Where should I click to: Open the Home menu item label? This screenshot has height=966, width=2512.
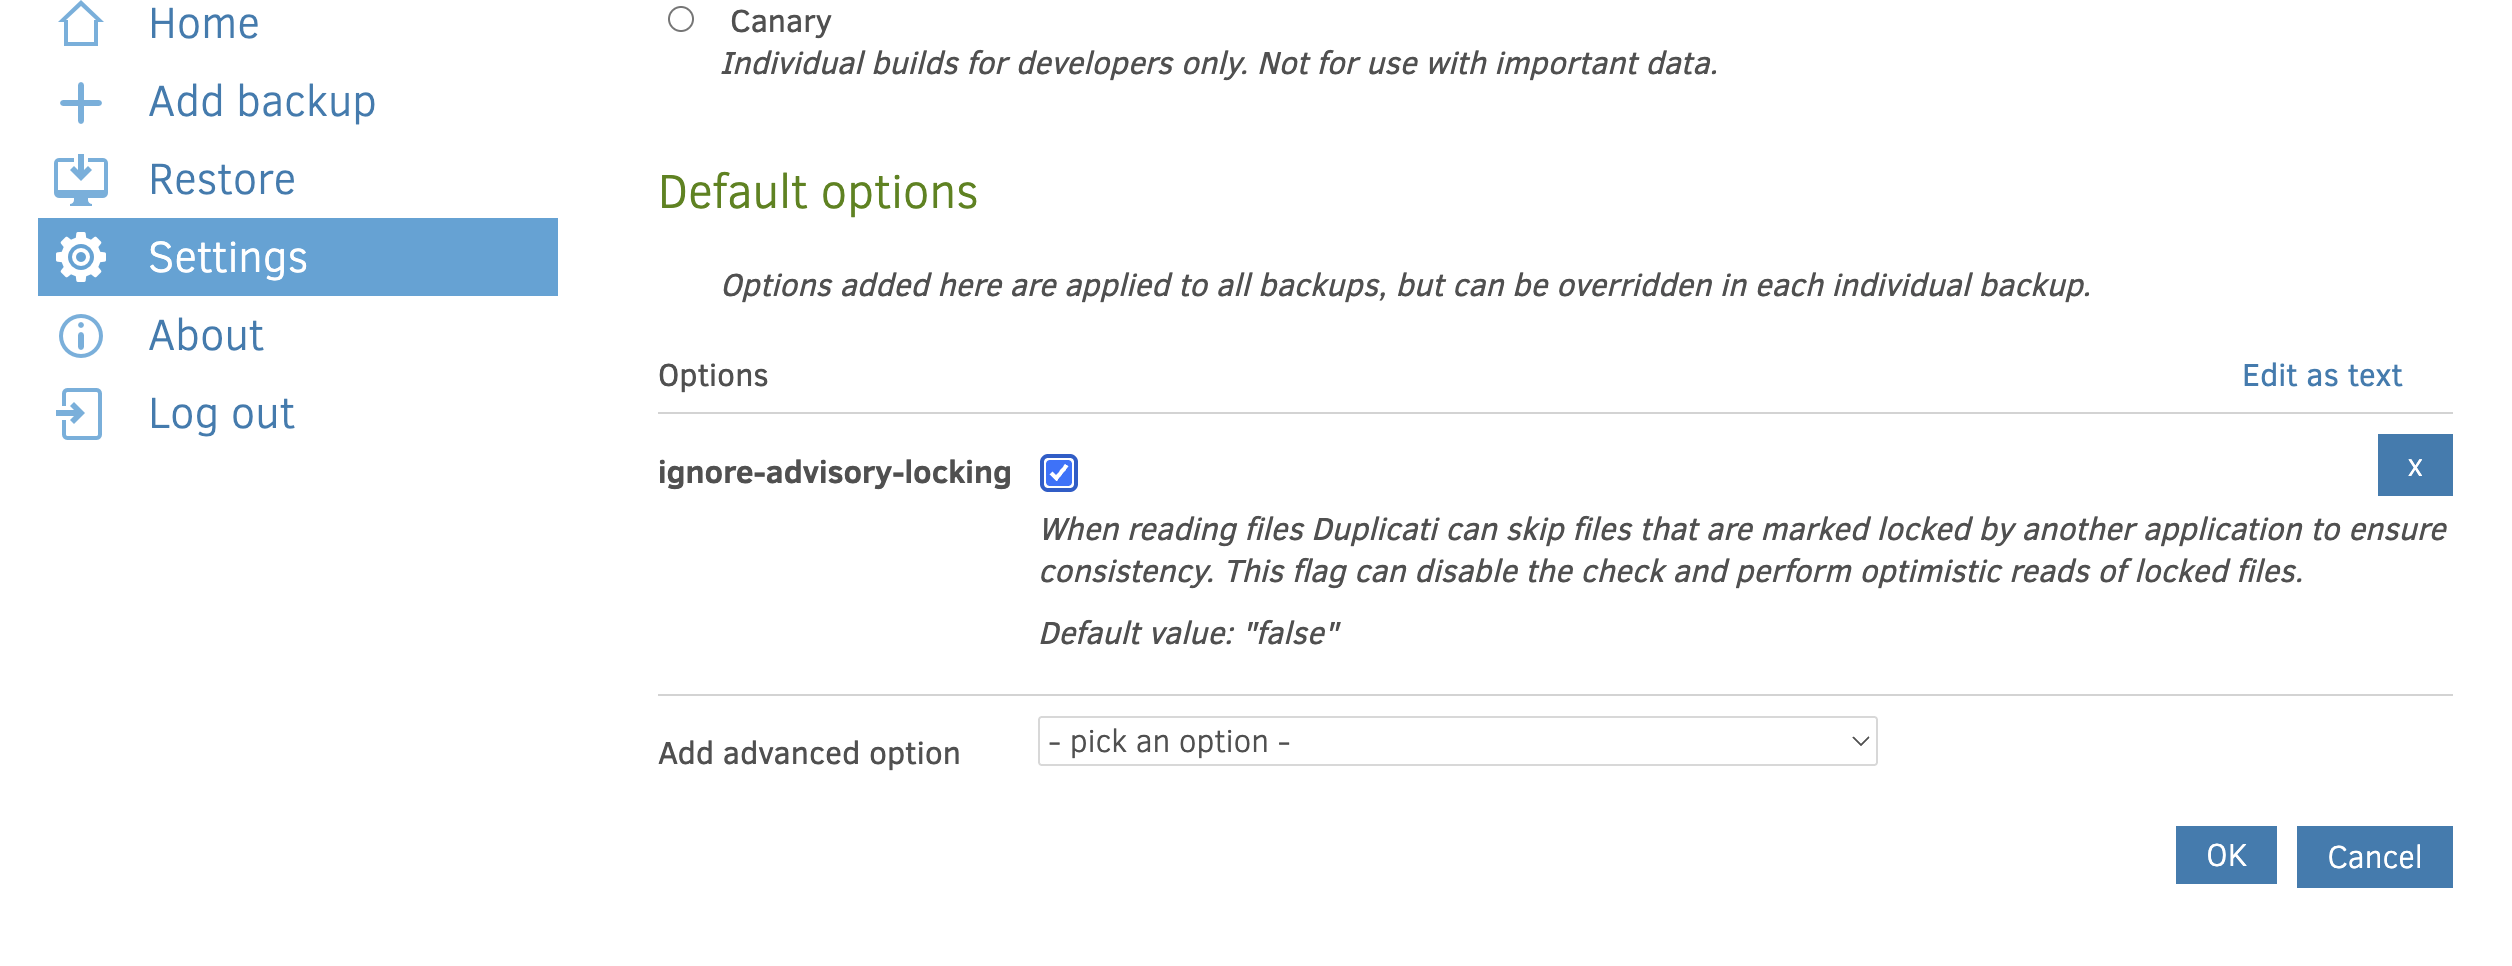pyautogui.click(x=204, y=24)
